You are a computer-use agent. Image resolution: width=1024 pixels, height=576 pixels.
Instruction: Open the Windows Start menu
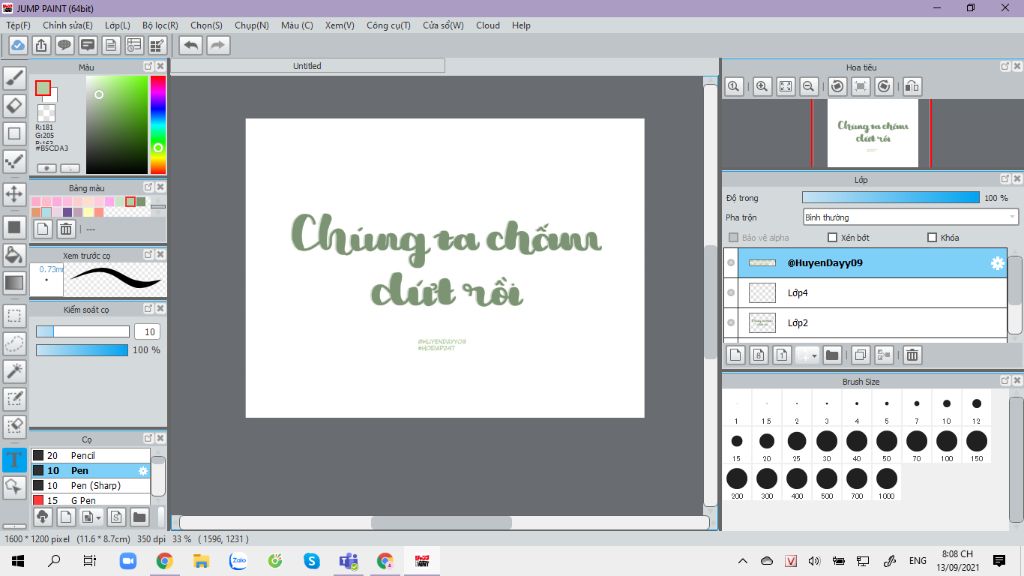(x=18, y=561)
